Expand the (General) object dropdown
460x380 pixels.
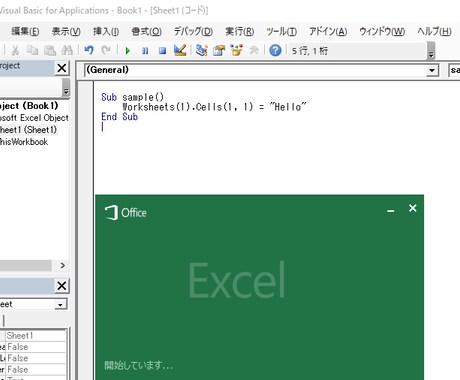click(432, 70)
